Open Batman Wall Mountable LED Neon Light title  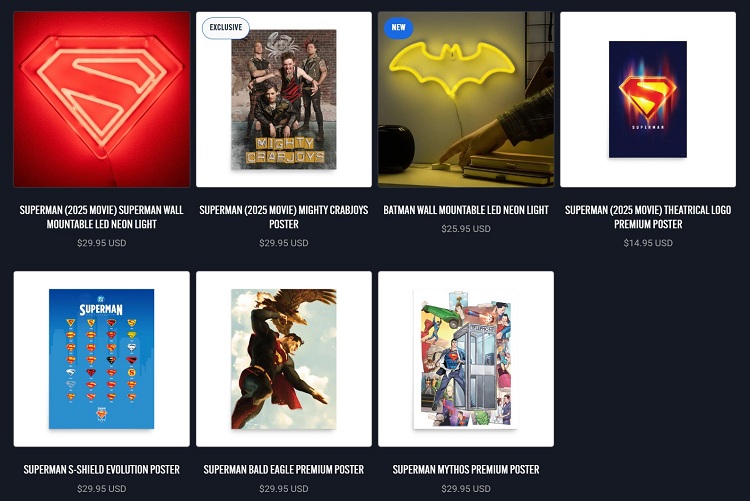point(466,210)
